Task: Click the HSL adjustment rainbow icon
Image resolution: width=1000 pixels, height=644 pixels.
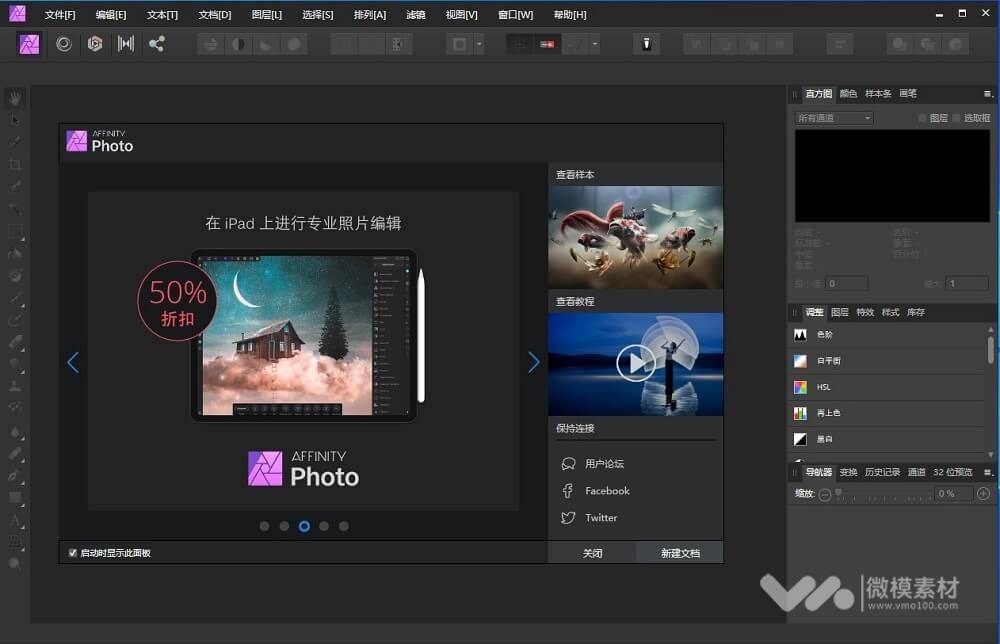Action: point(800,387)
